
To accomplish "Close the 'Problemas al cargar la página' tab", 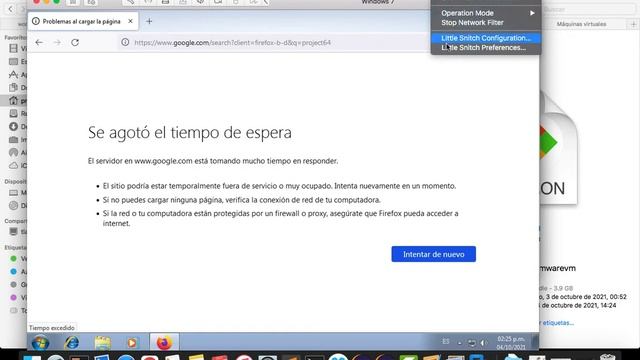I will tap(130, 21).
